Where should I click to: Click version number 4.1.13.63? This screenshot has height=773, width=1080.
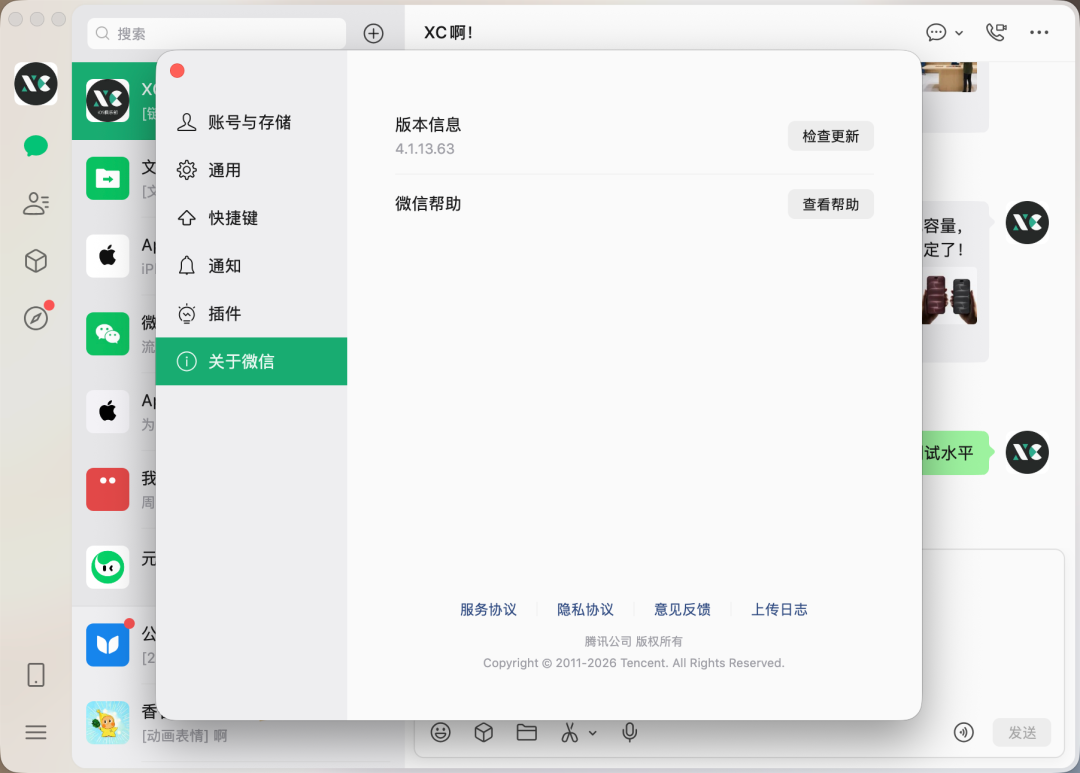coord(425,149)
